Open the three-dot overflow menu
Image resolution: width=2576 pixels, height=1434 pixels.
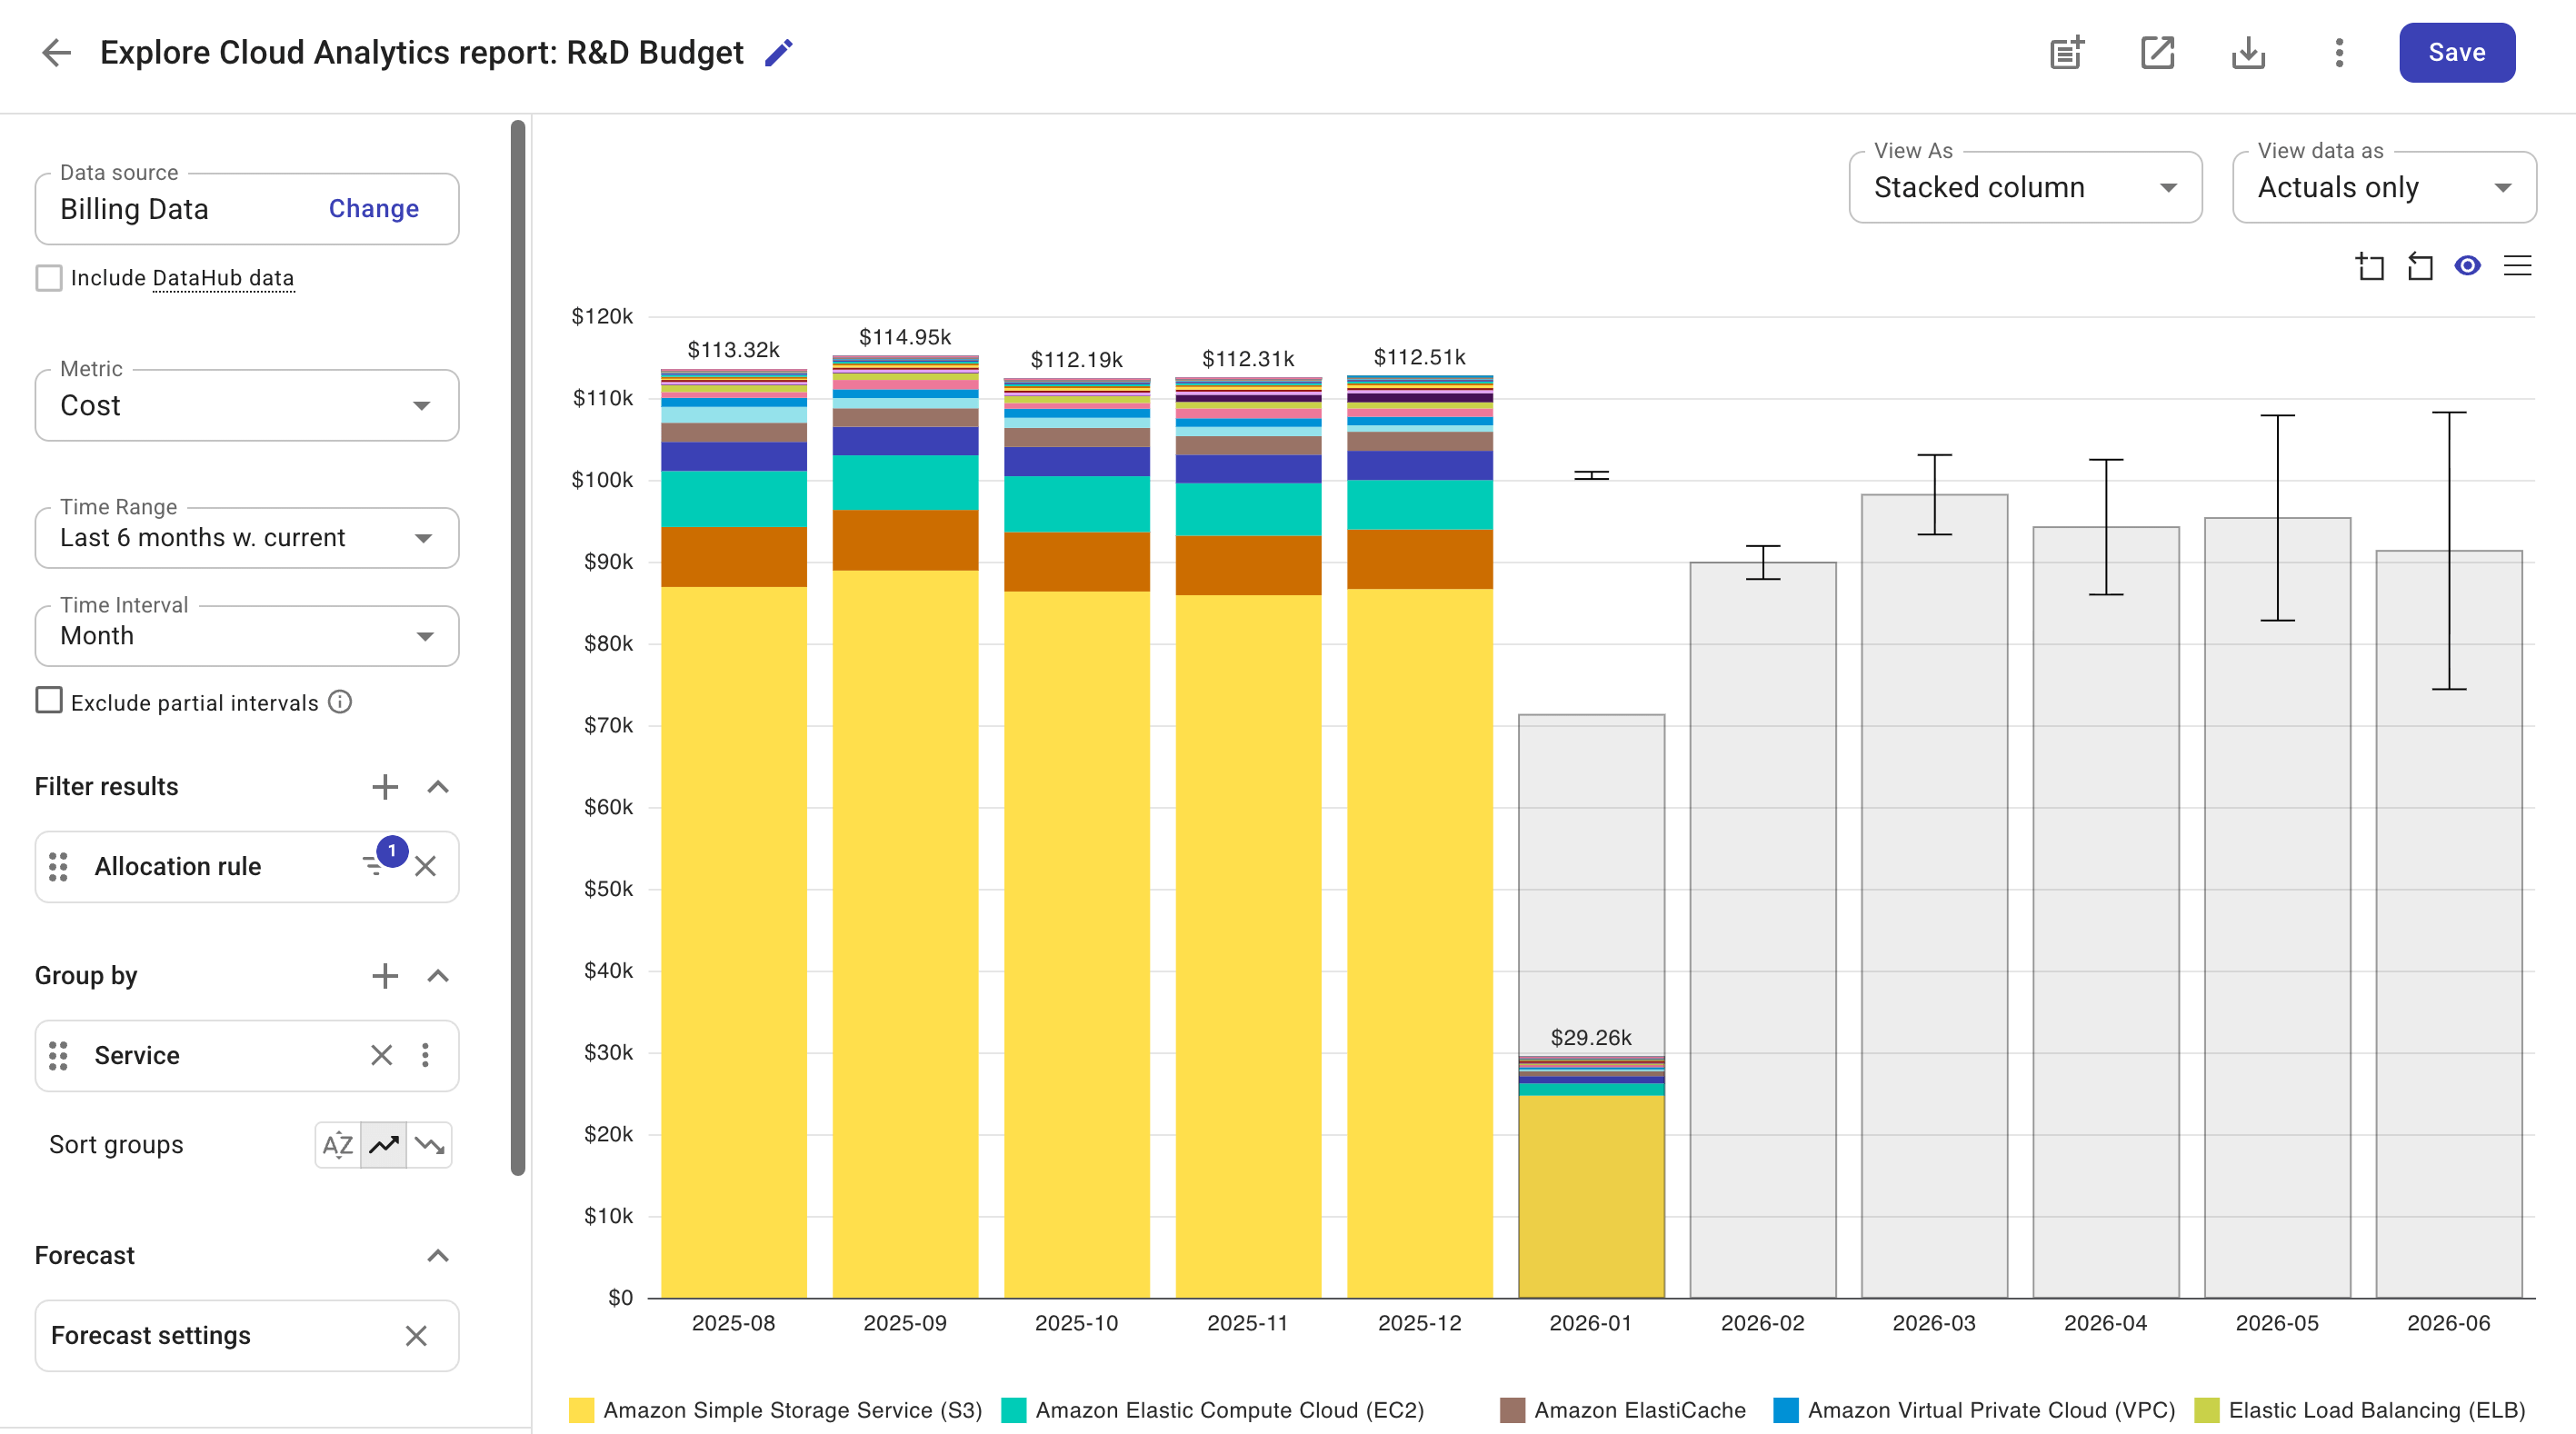tap(2338, 52)
